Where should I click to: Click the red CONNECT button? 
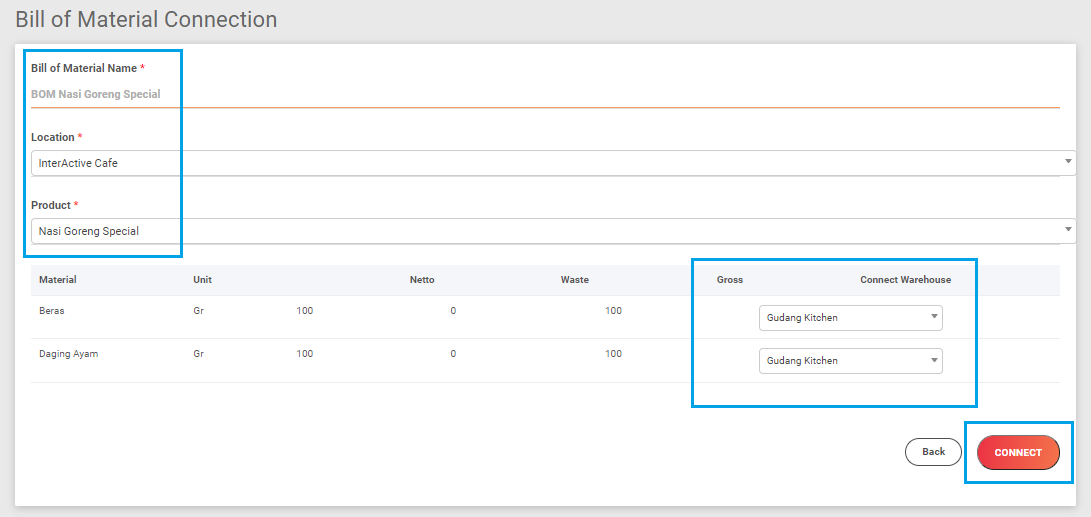tap(1017, 452)
